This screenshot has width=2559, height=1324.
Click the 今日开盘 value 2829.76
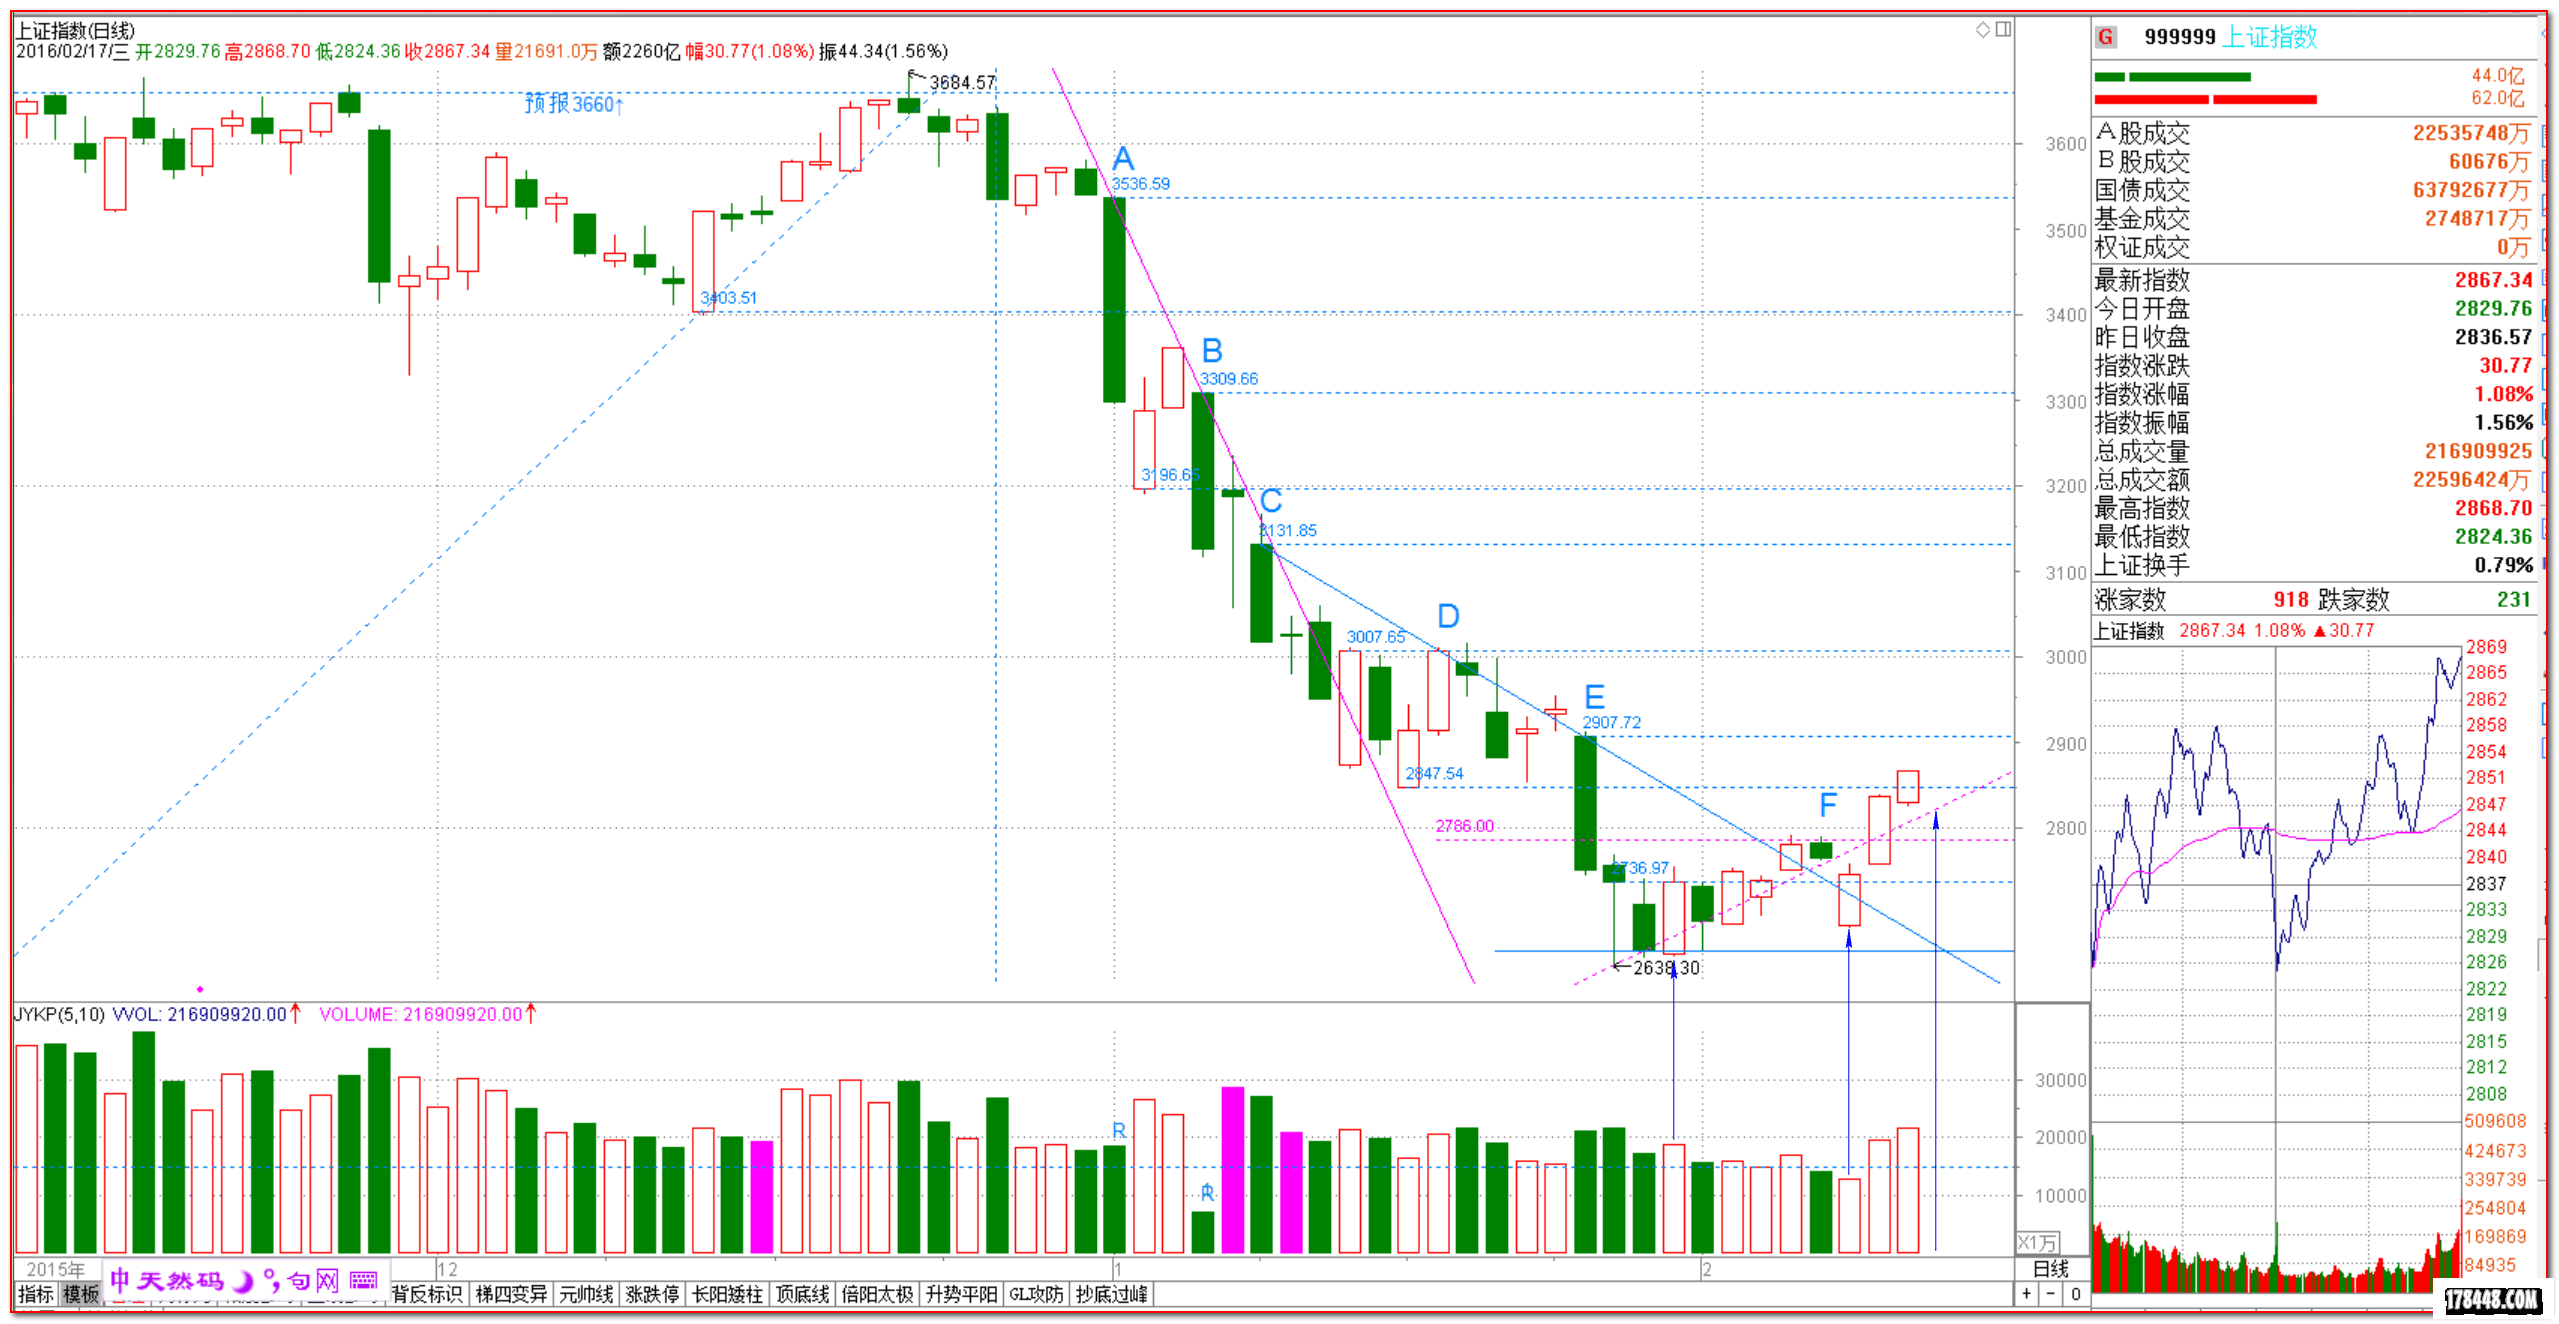tap(2493, 309)
